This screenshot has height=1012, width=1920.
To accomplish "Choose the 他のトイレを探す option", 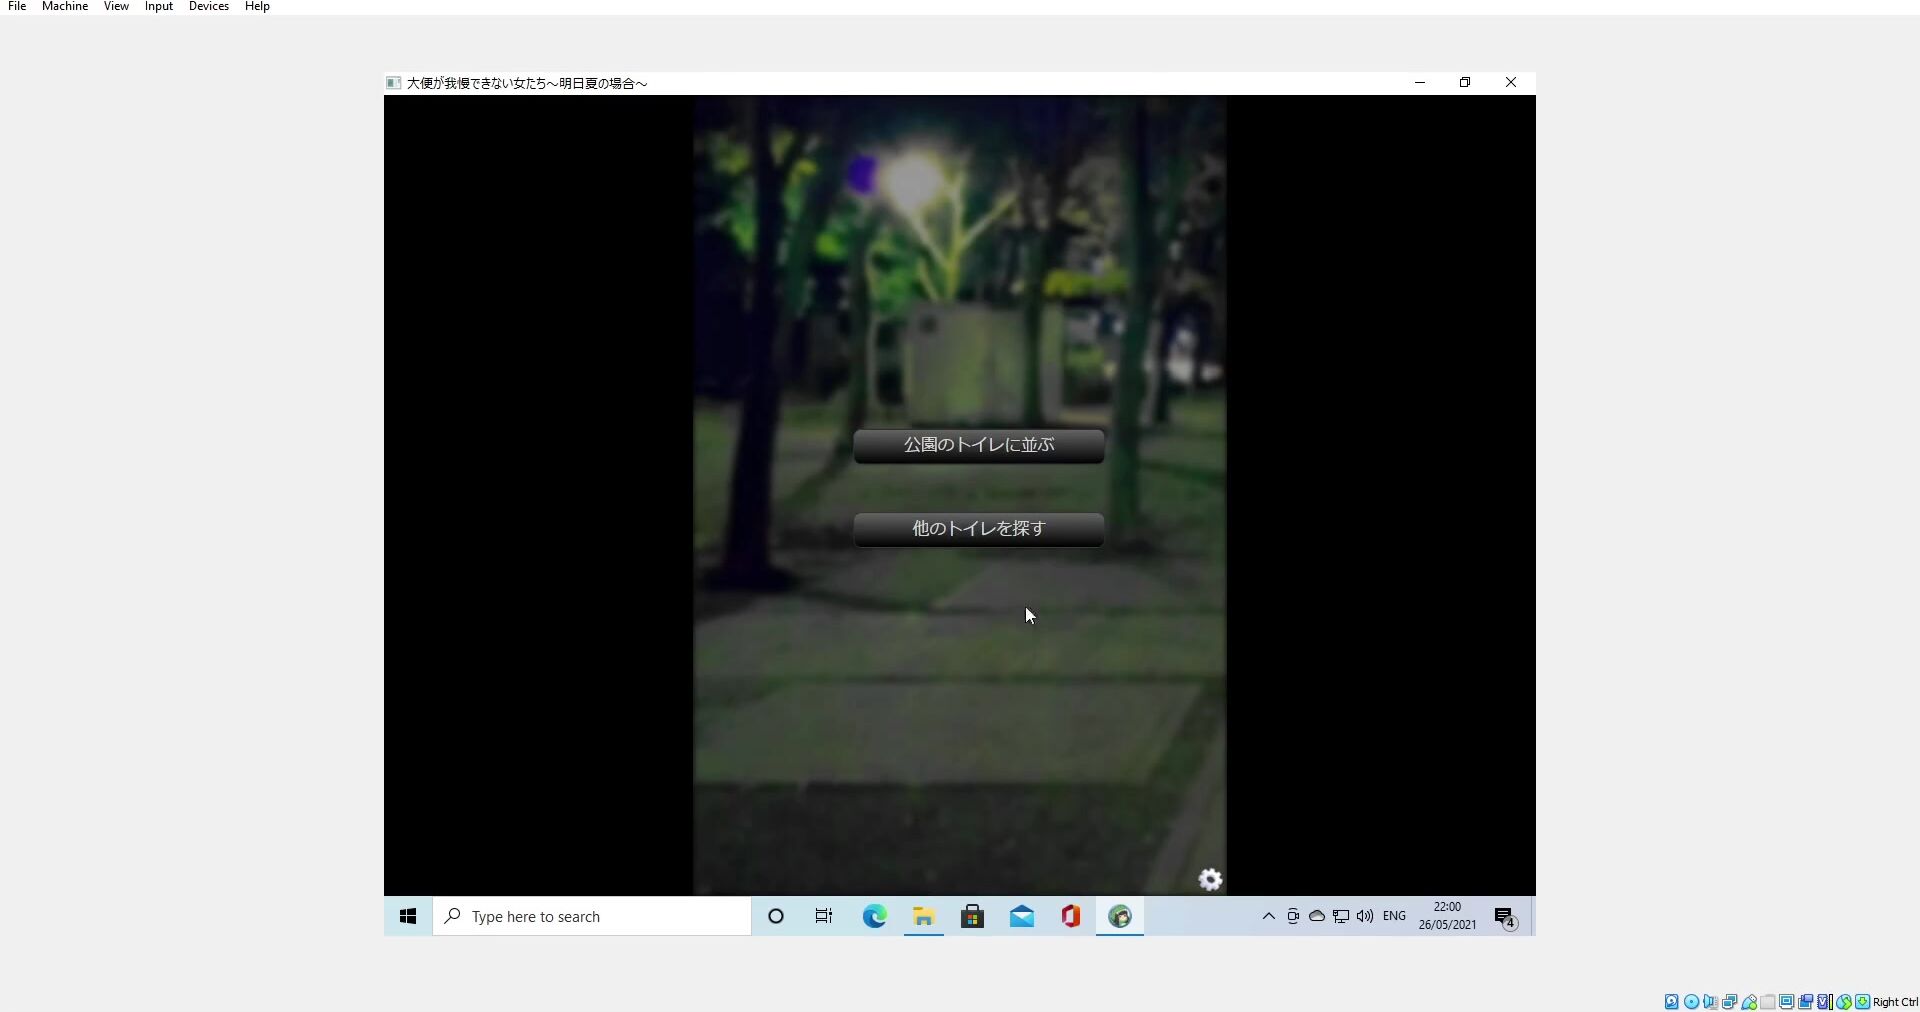I will (978, 529).
